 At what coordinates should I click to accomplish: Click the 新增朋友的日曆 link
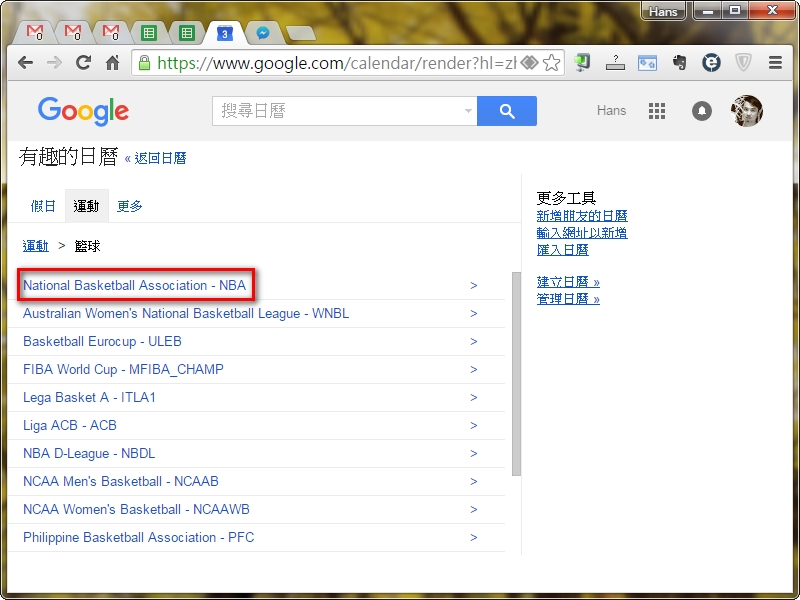click(582, 216)
